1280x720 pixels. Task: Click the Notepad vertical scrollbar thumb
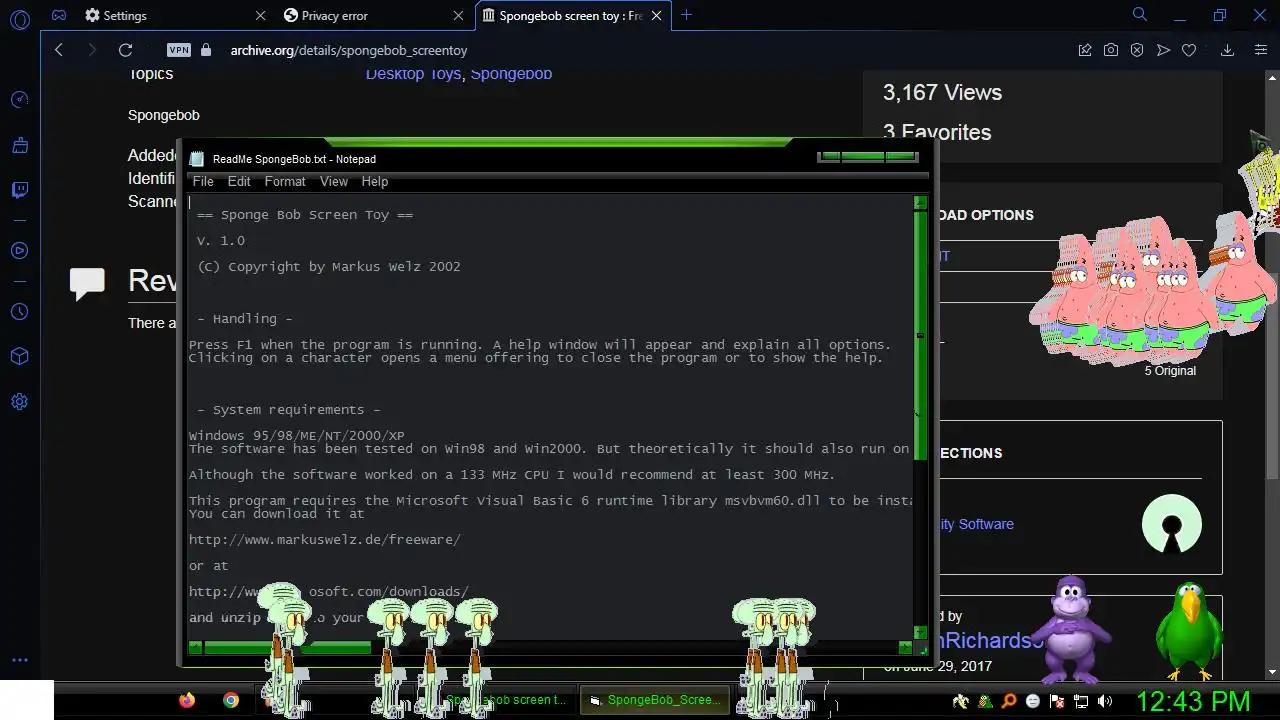920,336
